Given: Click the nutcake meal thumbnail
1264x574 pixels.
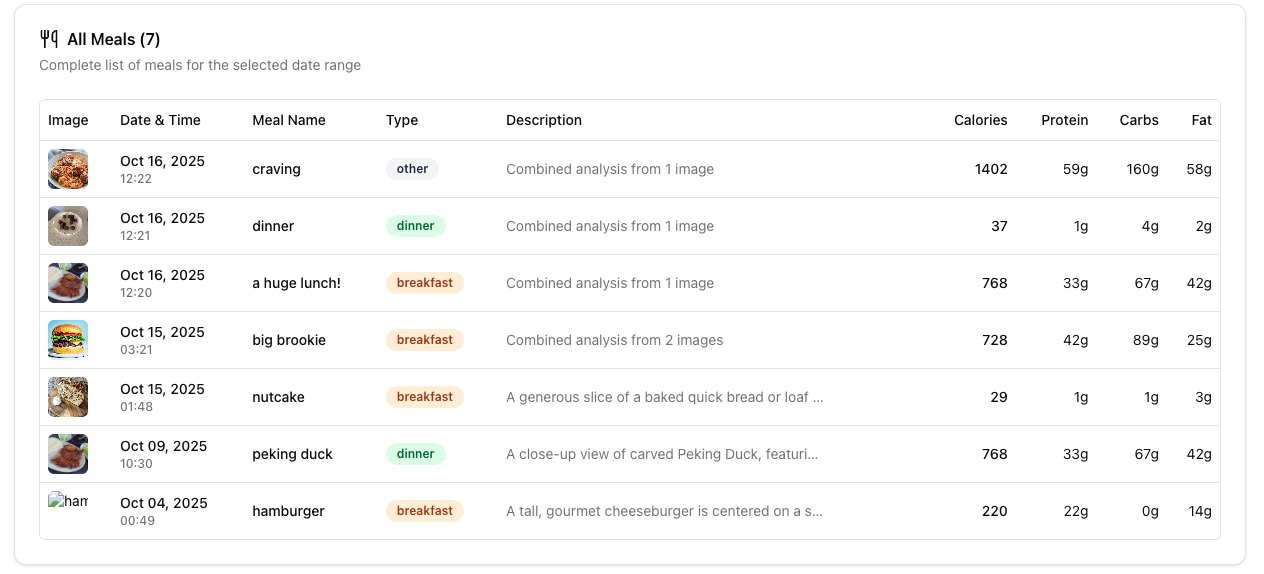Looking at the screenshot, I should click(x=68, y=397).
